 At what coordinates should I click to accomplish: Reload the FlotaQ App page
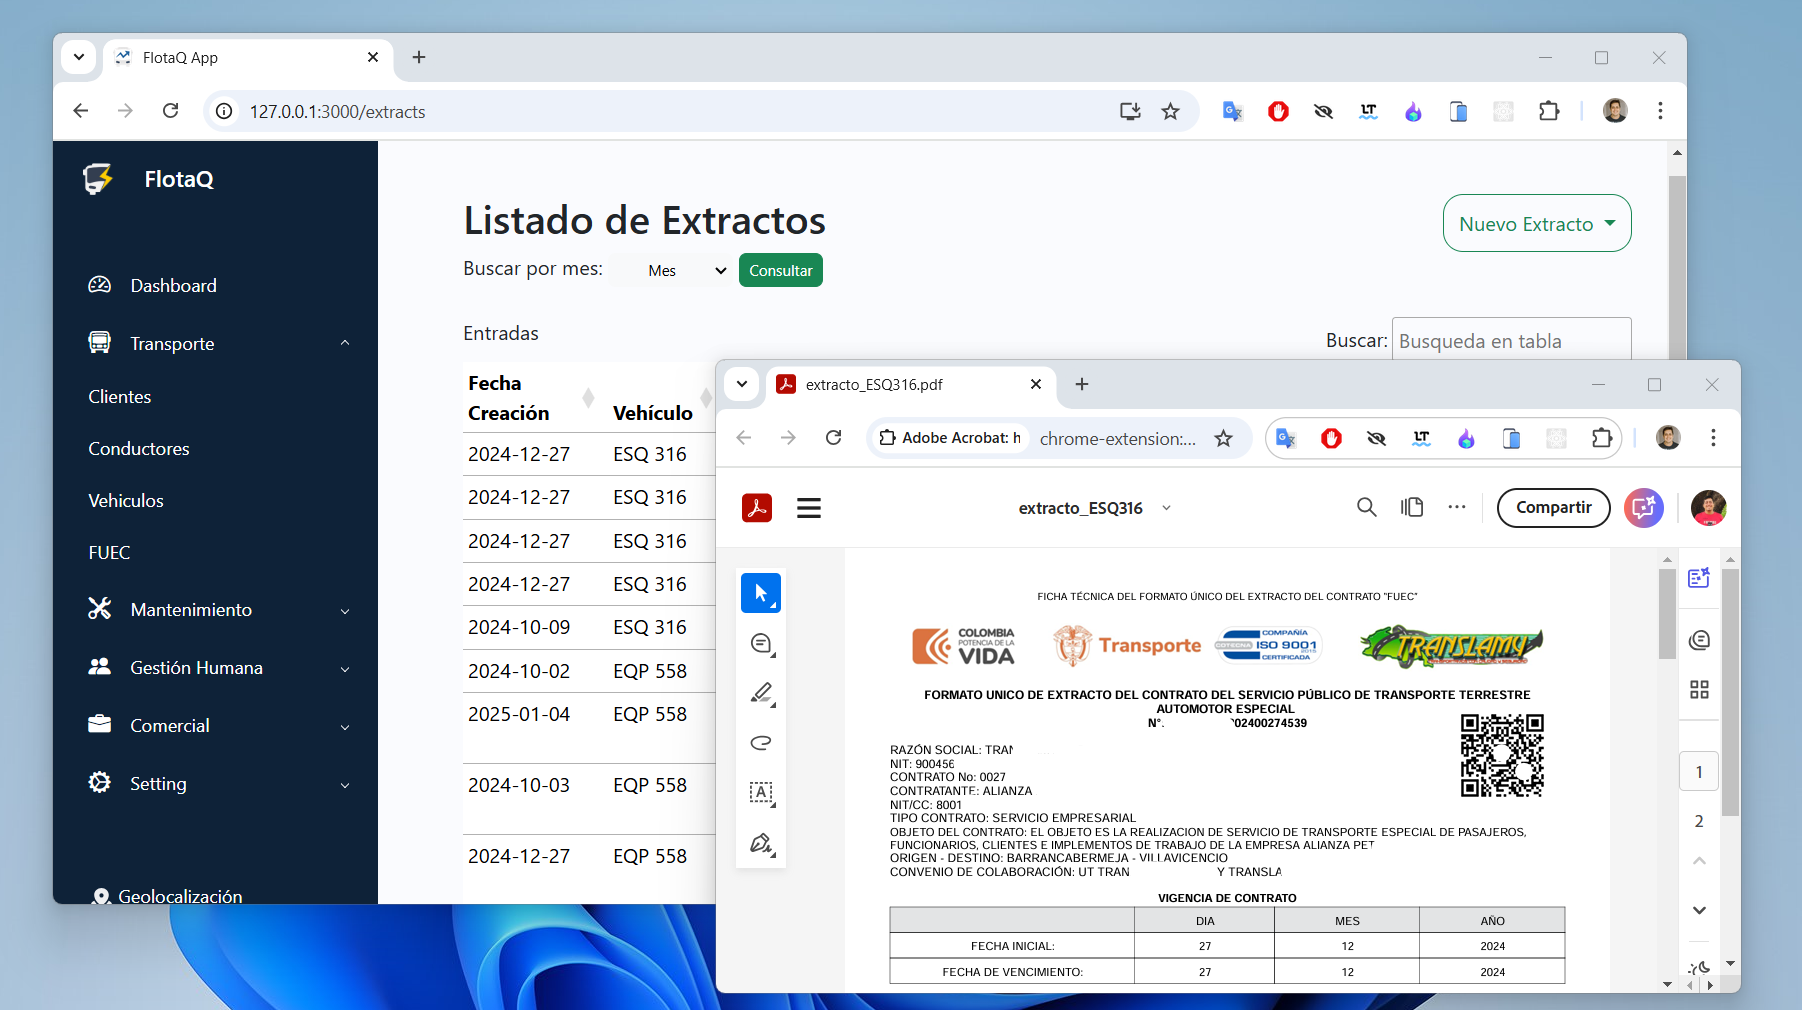pyautogui.click(x=170, y=111)
